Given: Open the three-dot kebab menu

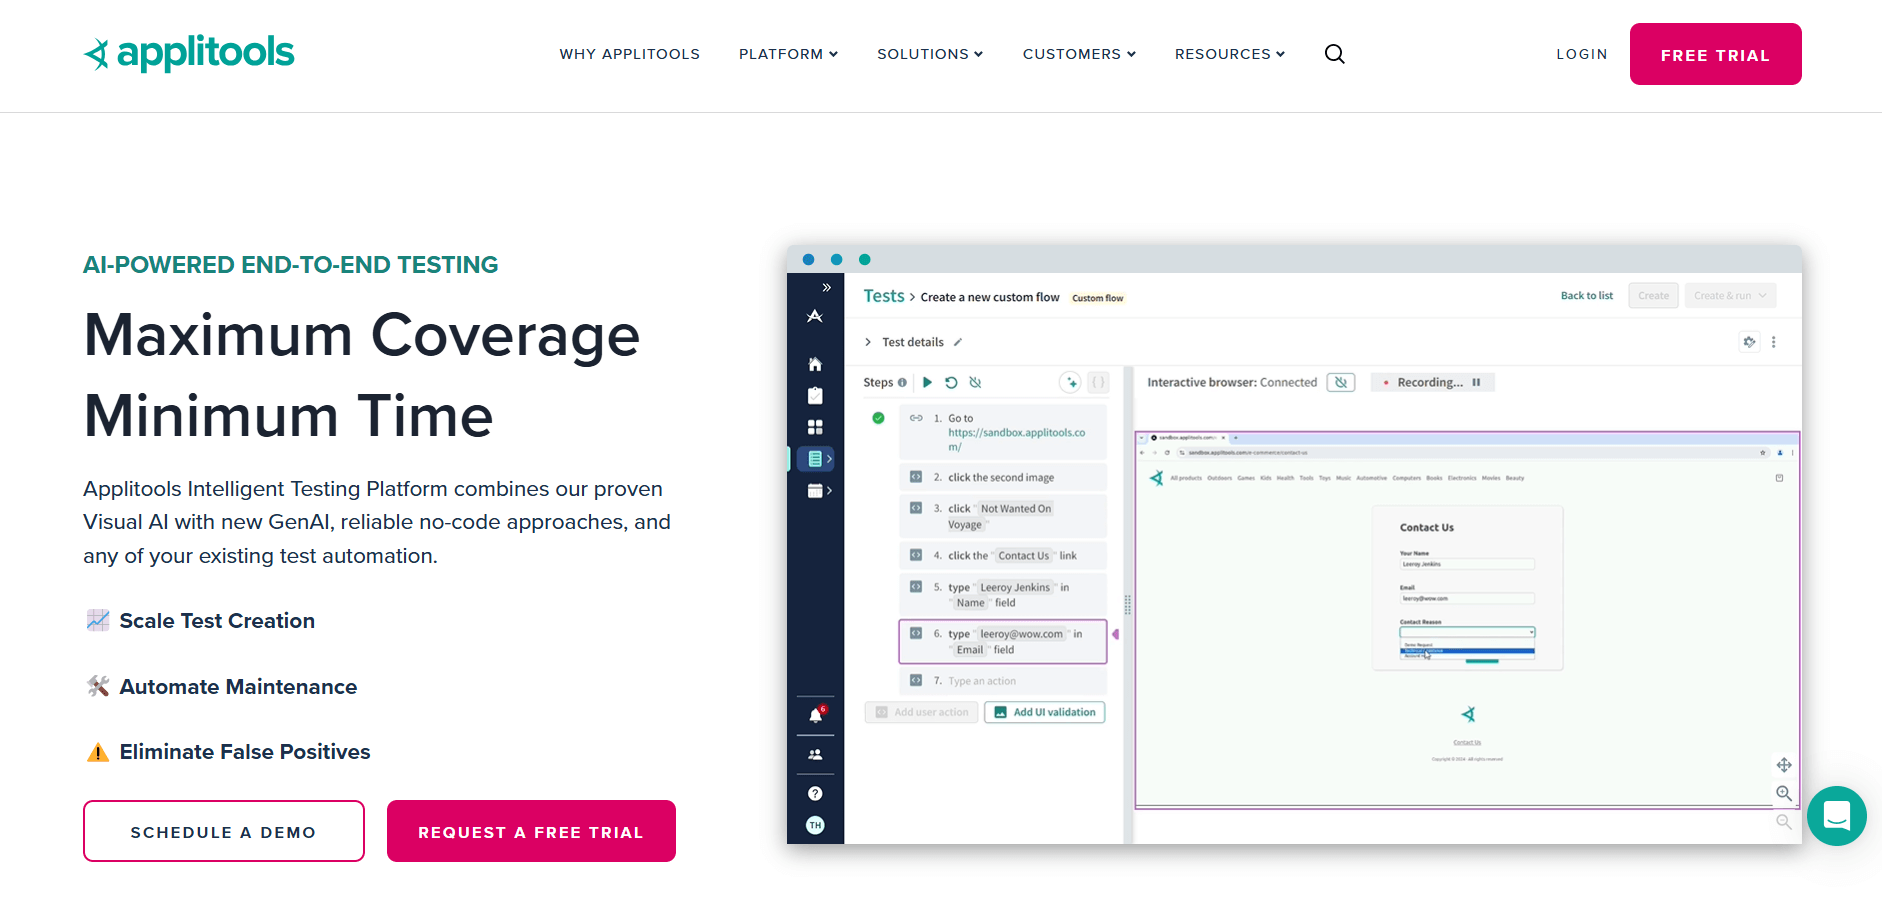Looking at the screenshot, I should [x=1774, y=342].
